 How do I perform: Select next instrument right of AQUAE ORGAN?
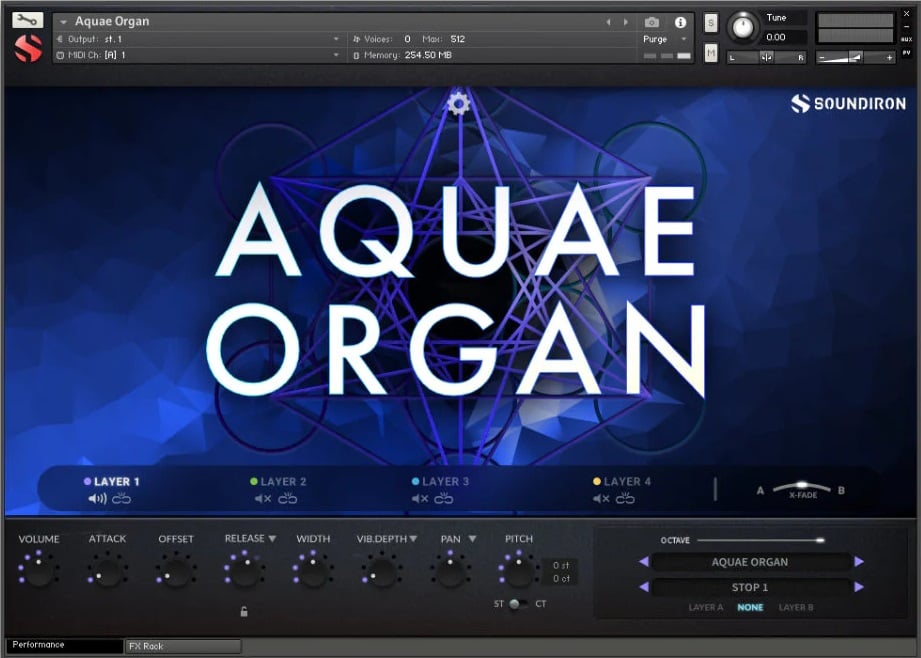click(x=859, y=562)
